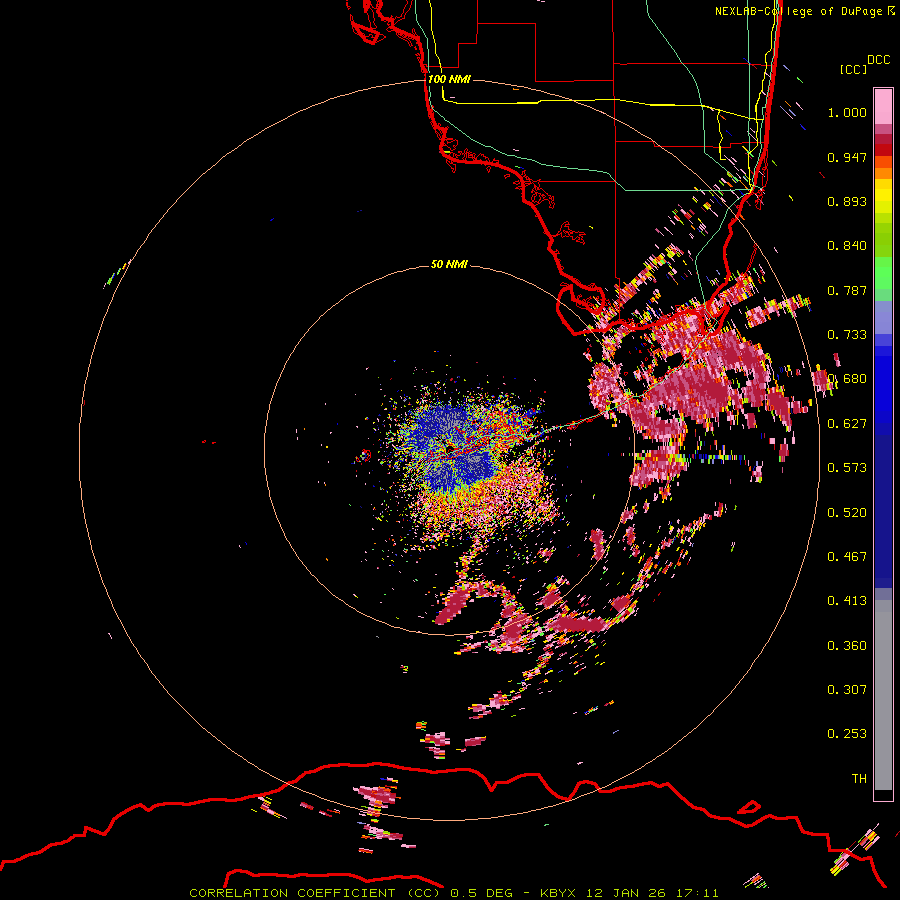Select the 0.360 scale value

click(847, 646)
